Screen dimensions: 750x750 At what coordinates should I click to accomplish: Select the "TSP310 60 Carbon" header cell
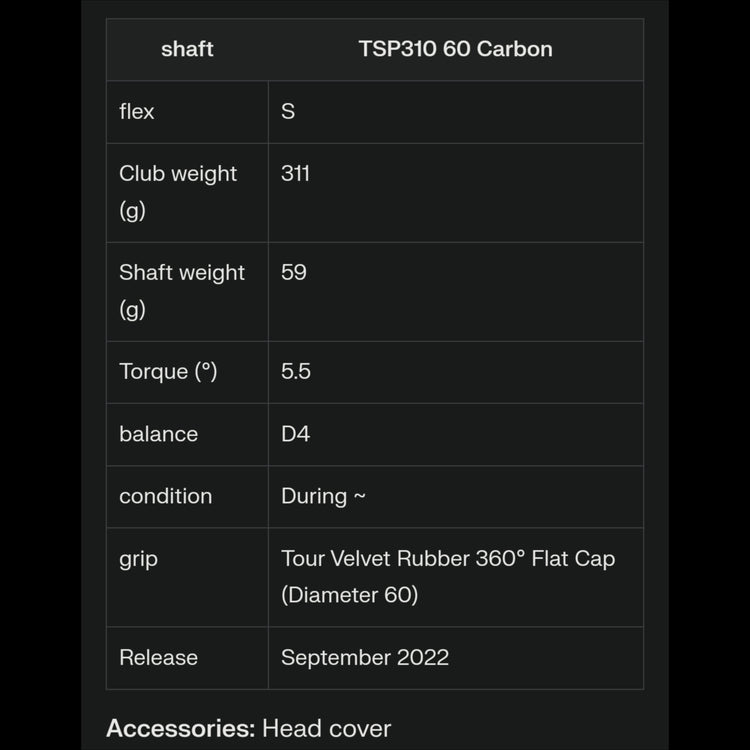[455, 49]
